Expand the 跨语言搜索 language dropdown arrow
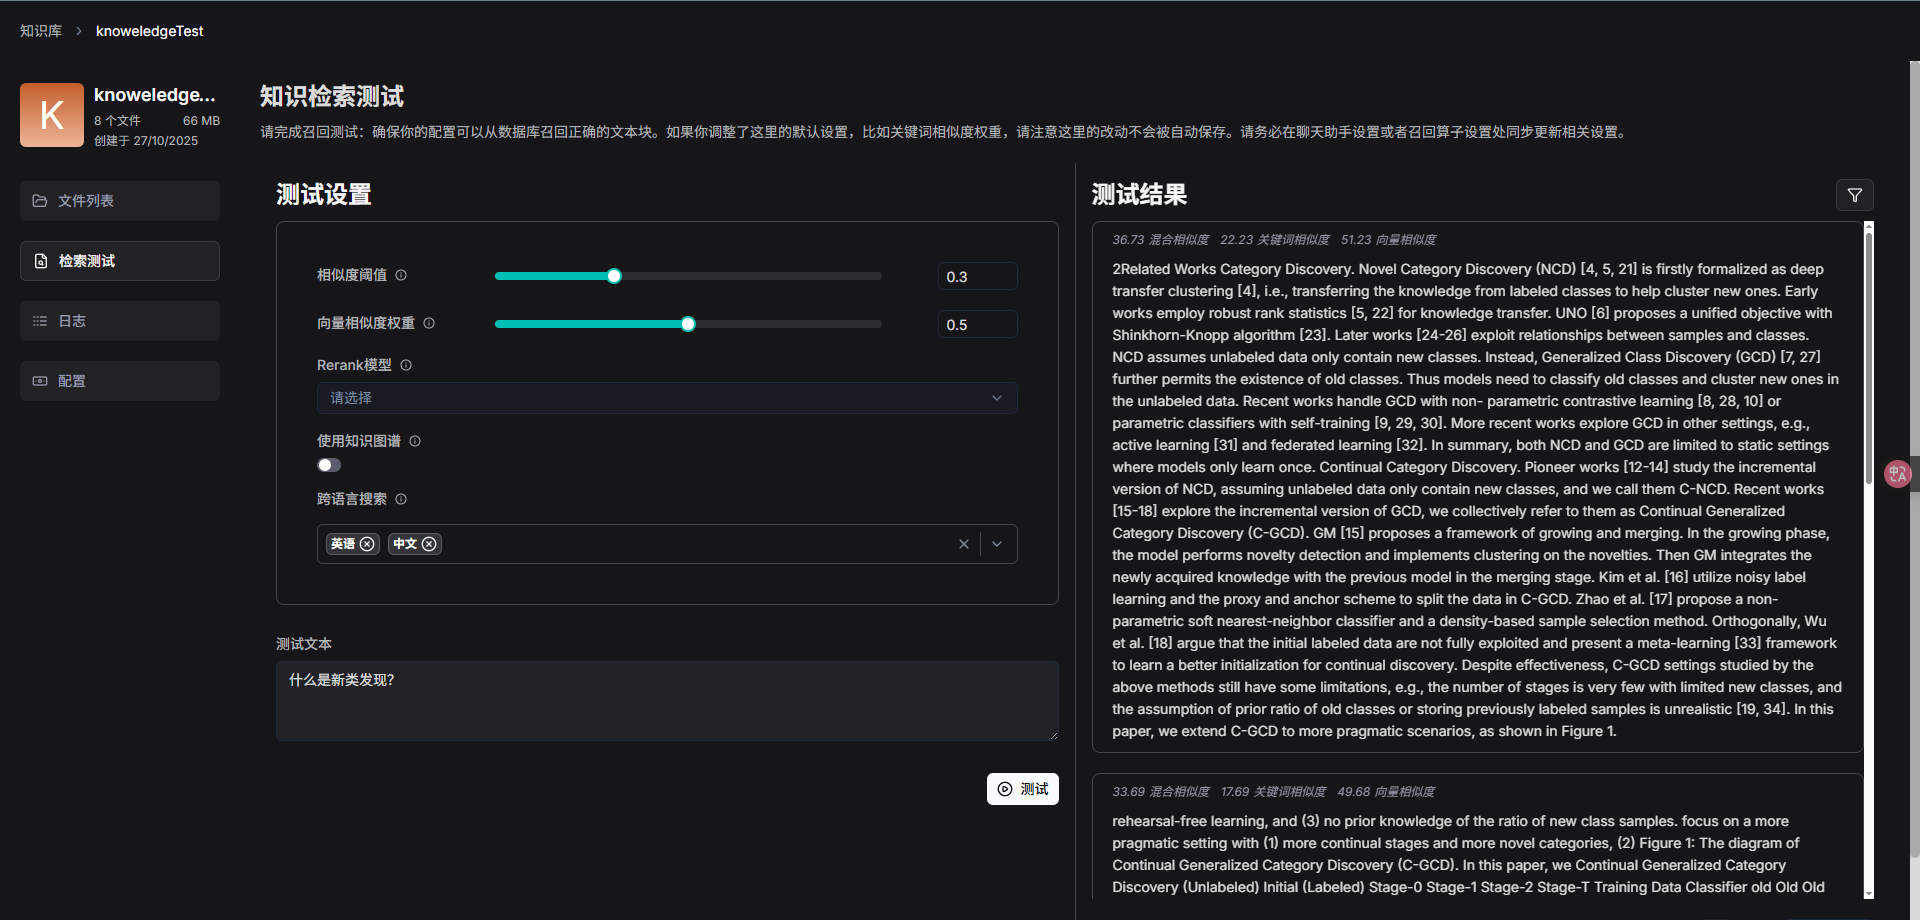1920x920 pixels. click(997, 544)
